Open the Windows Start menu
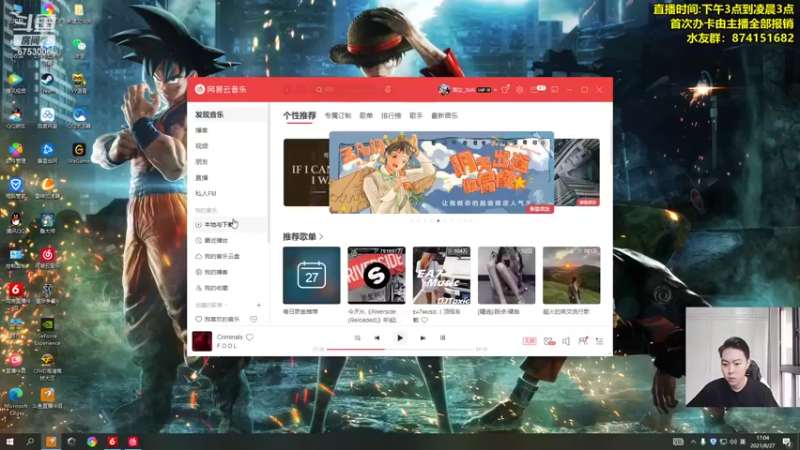The width and height of the screenshot is (800, 450). (9, 442)
